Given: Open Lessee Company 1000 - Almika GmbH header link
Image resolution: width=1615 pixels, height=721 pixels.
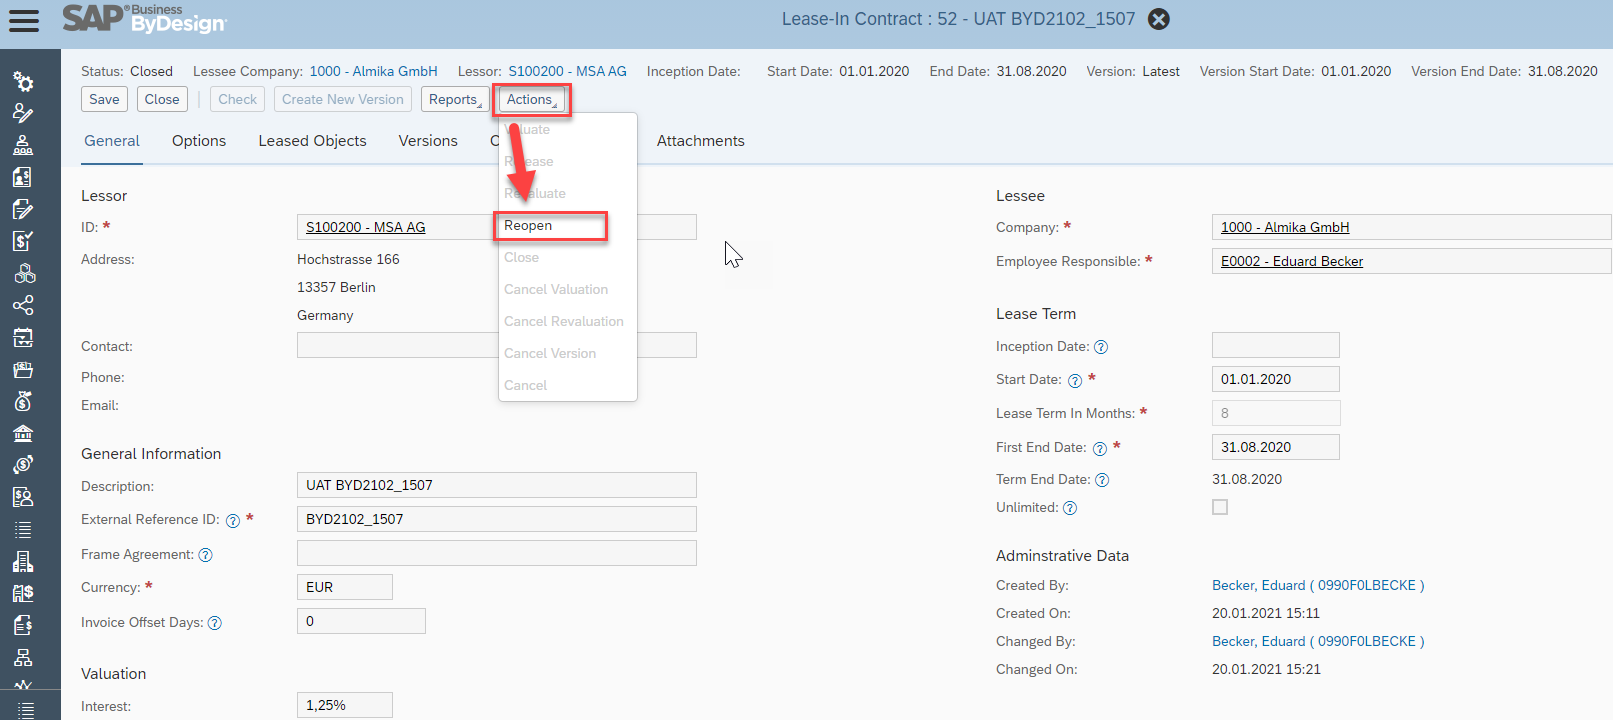Looking at the screenshot, I should (374, 72).
